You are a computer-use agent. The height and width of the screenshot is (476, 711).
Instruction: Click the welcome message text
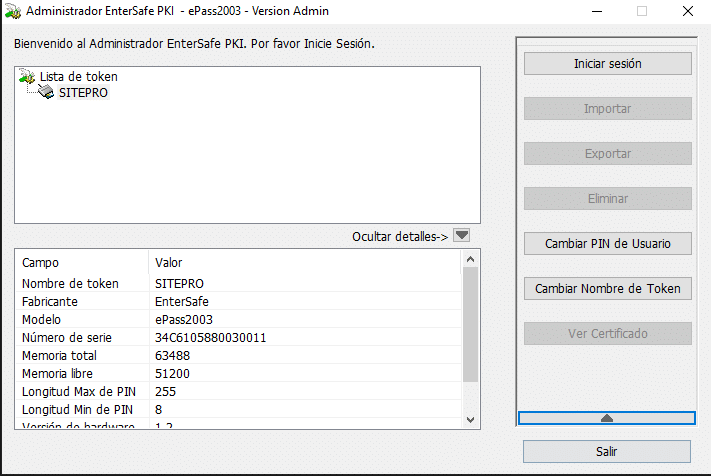[x=194, y=44]
